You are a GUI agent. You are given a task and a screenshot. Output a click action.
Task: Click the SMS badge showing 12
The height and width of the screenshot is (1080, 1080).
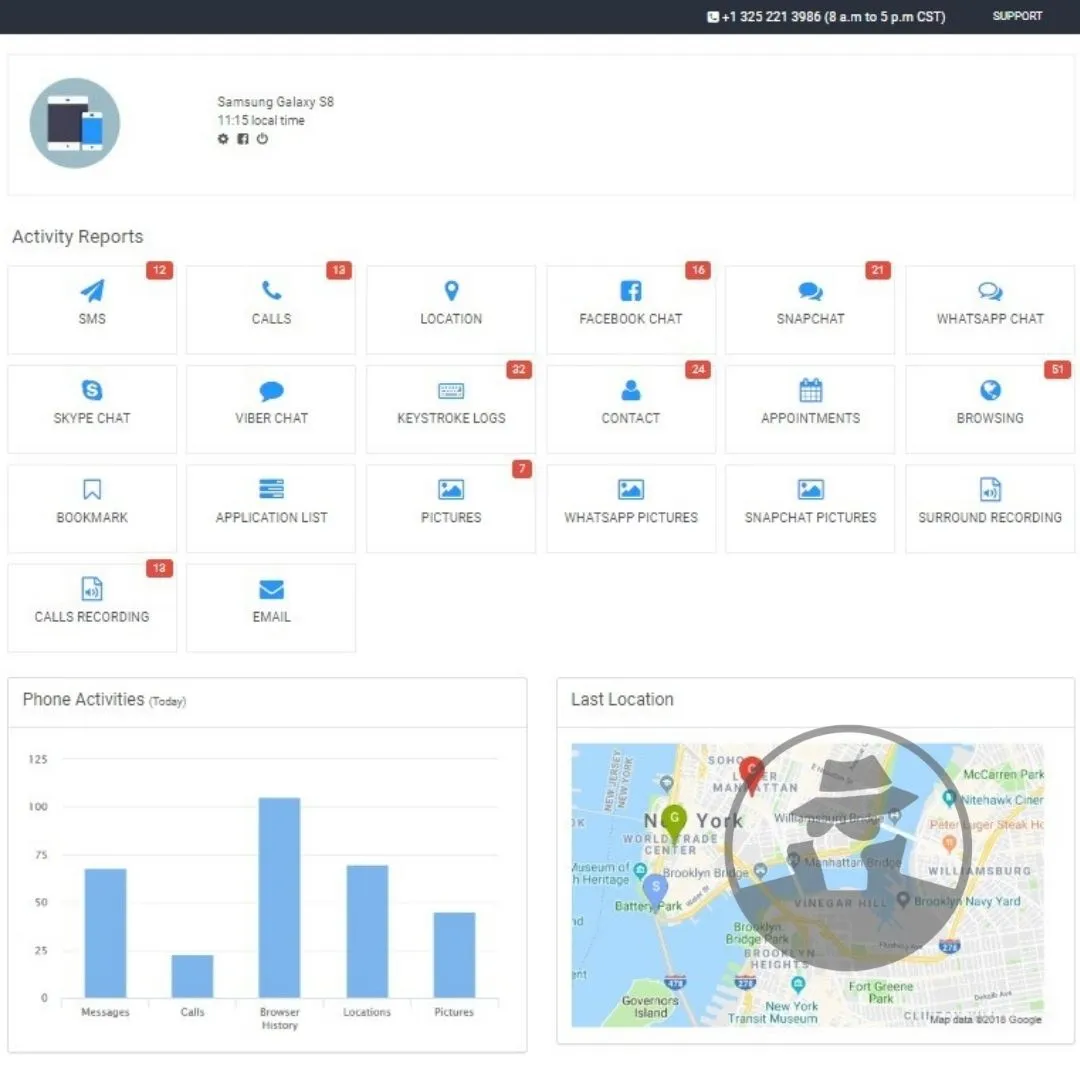coord(159,269)
